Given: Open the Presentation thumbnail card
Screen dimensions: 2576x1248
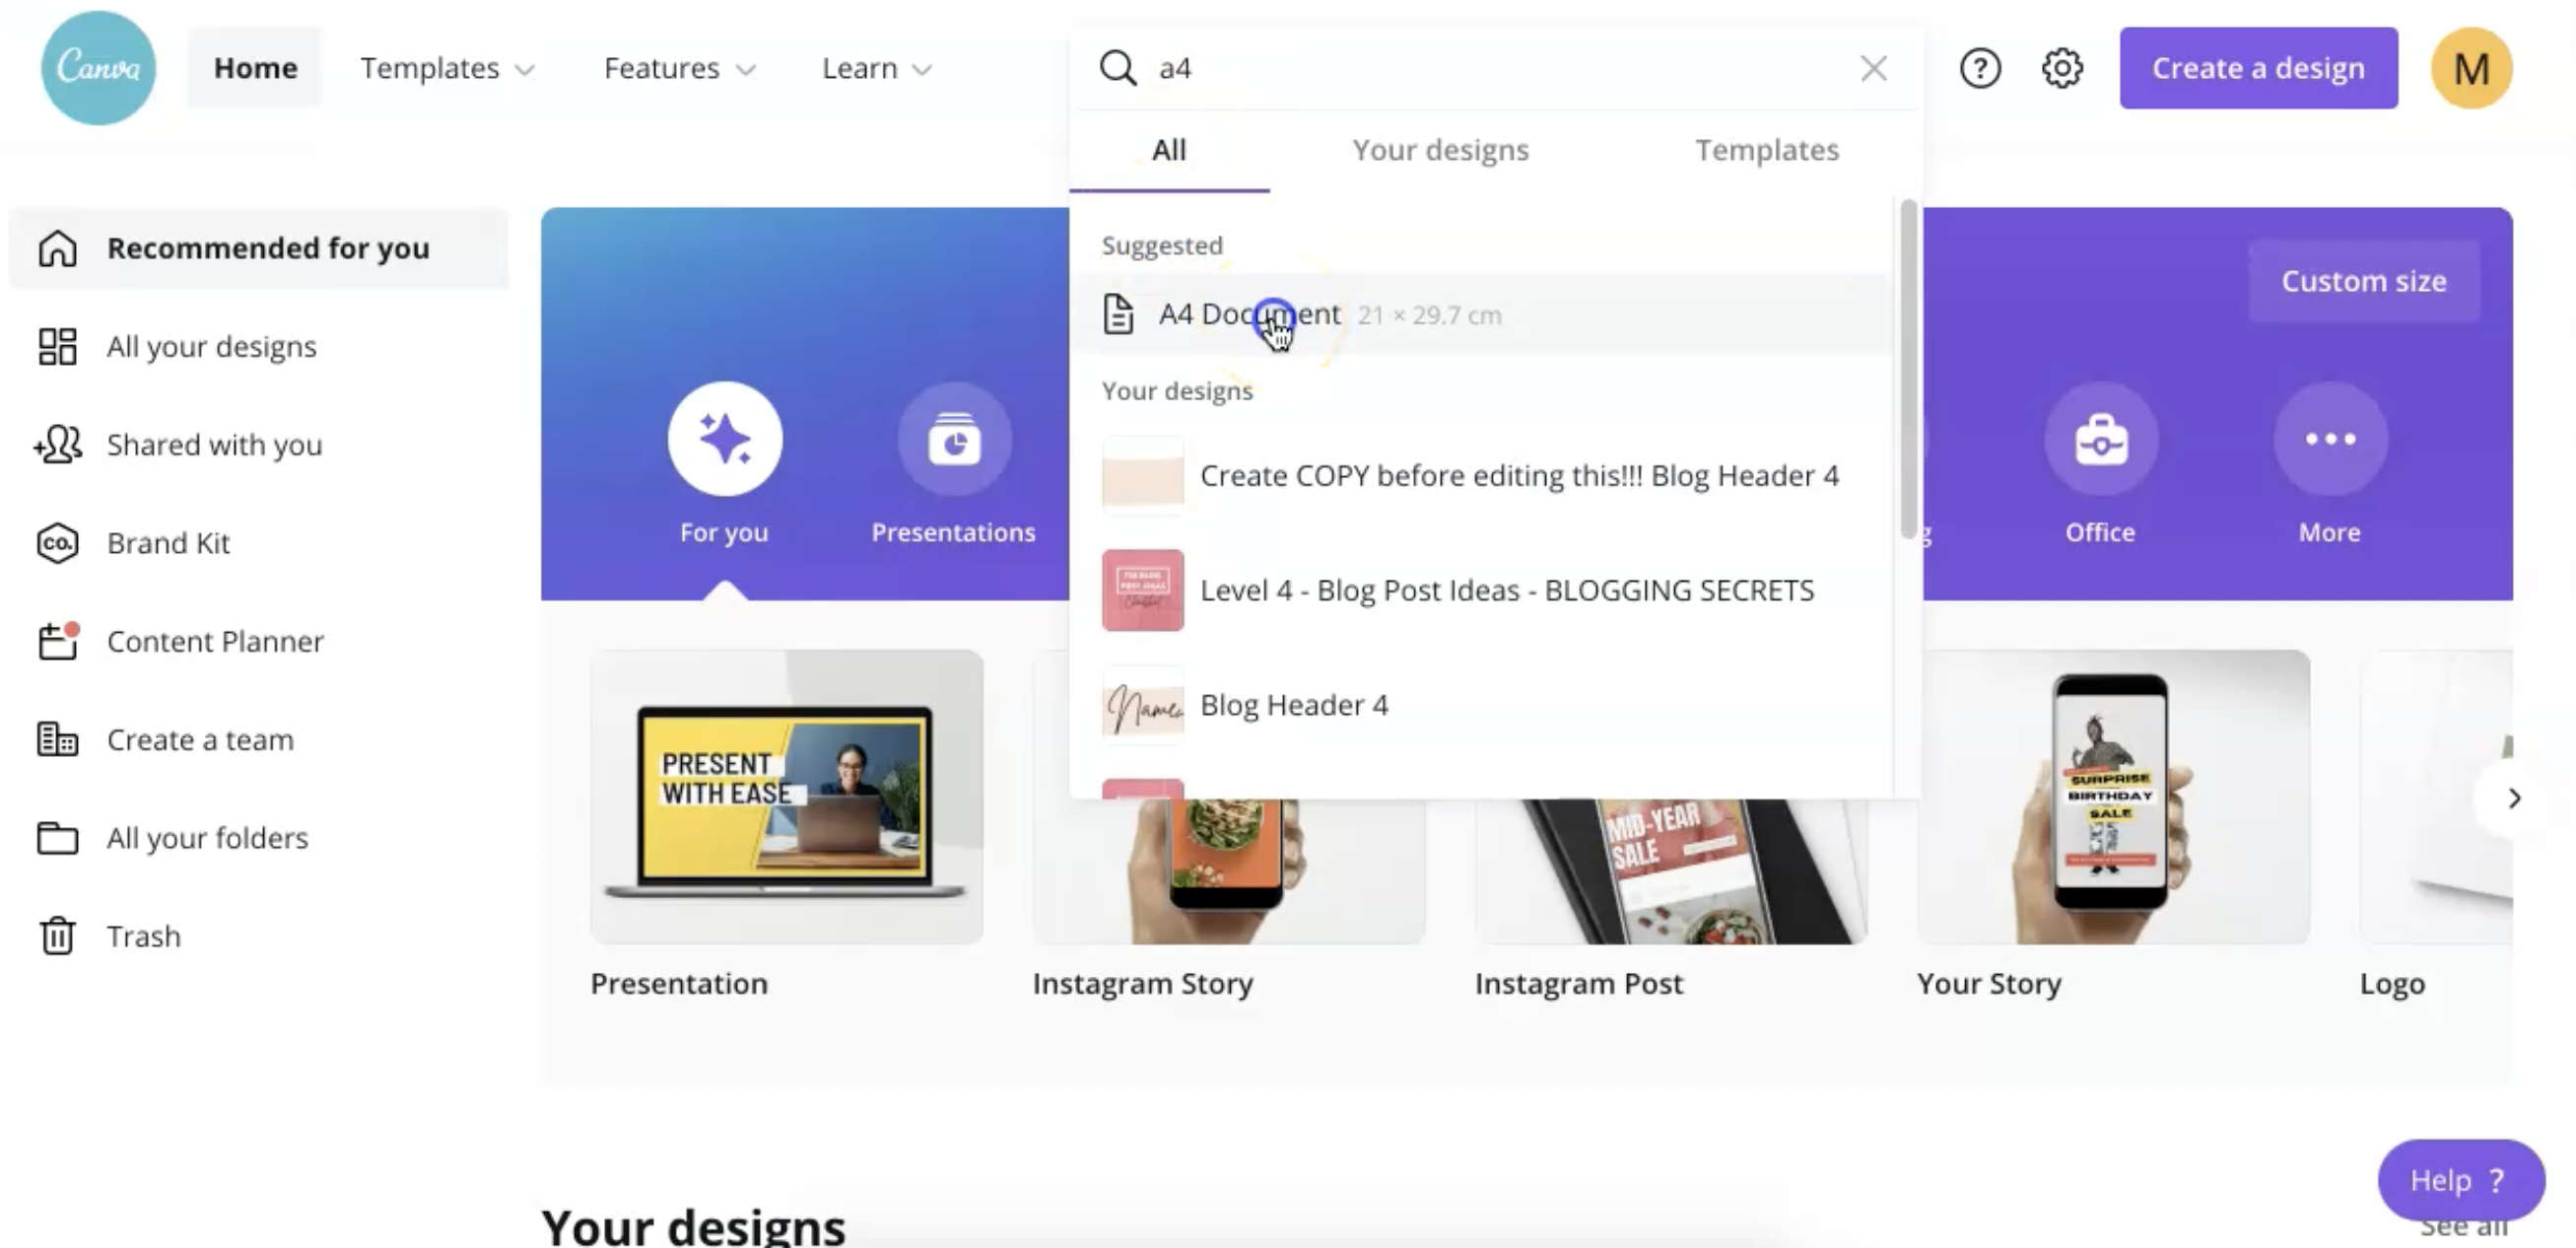Looking at the screenshot, I should click(x=786, y=797).
